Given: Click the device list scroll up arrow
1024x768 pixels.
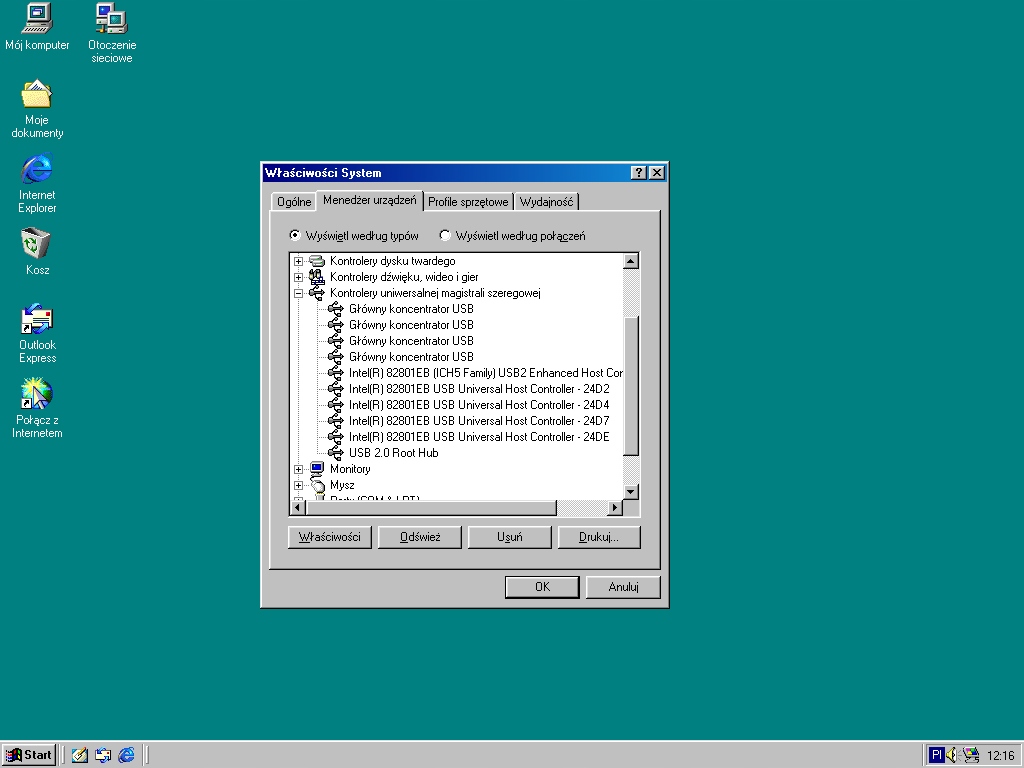Looking at the screenshot, I should point(630,261).
